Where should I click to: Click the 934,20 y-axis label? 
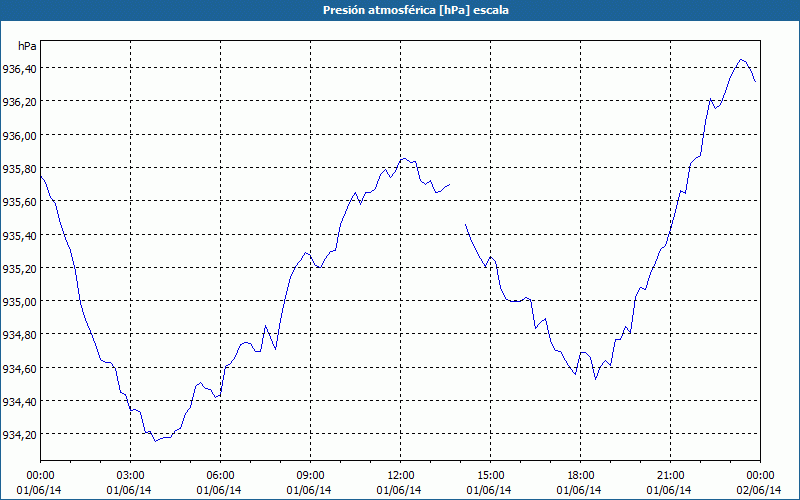[x=19, y=435]
